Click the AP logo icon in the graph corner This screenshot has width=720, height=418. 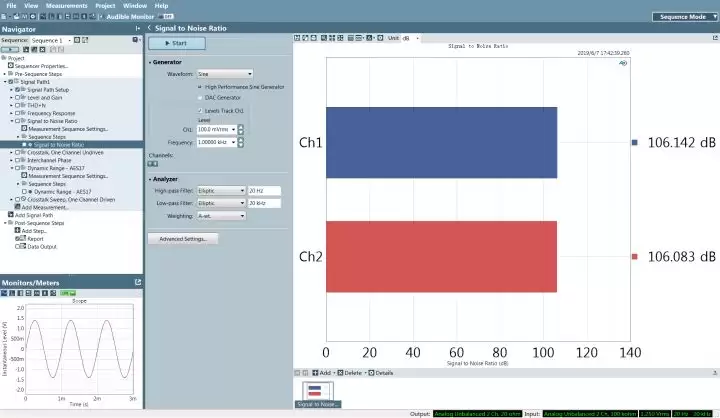pos(623,63)
